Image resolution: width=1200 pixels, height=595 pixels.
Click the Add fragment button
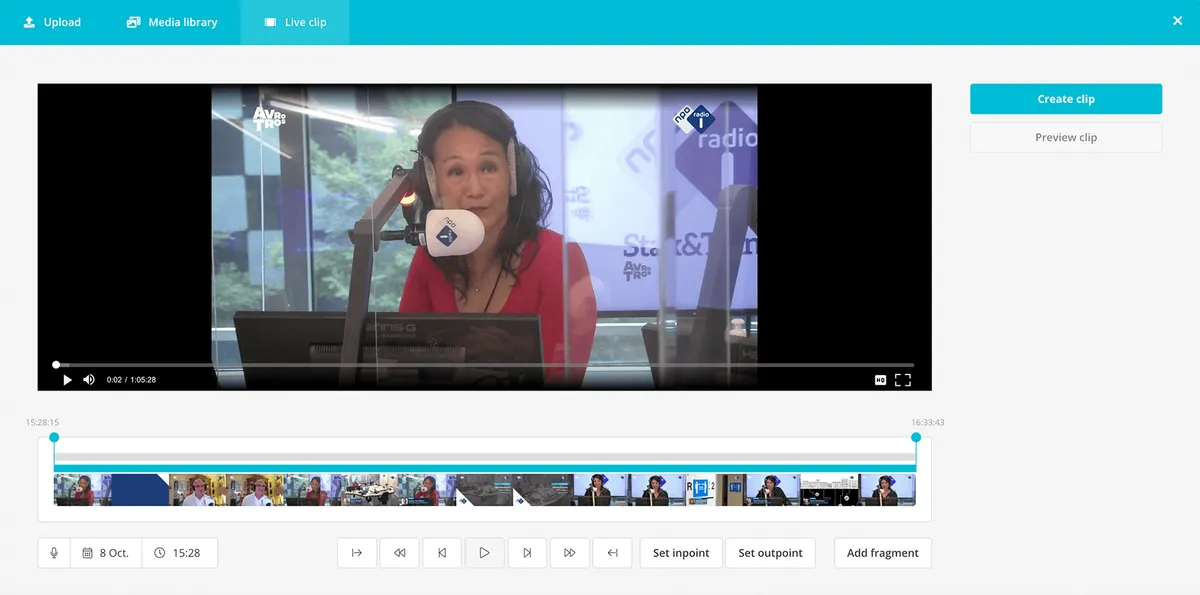[882, 553]
